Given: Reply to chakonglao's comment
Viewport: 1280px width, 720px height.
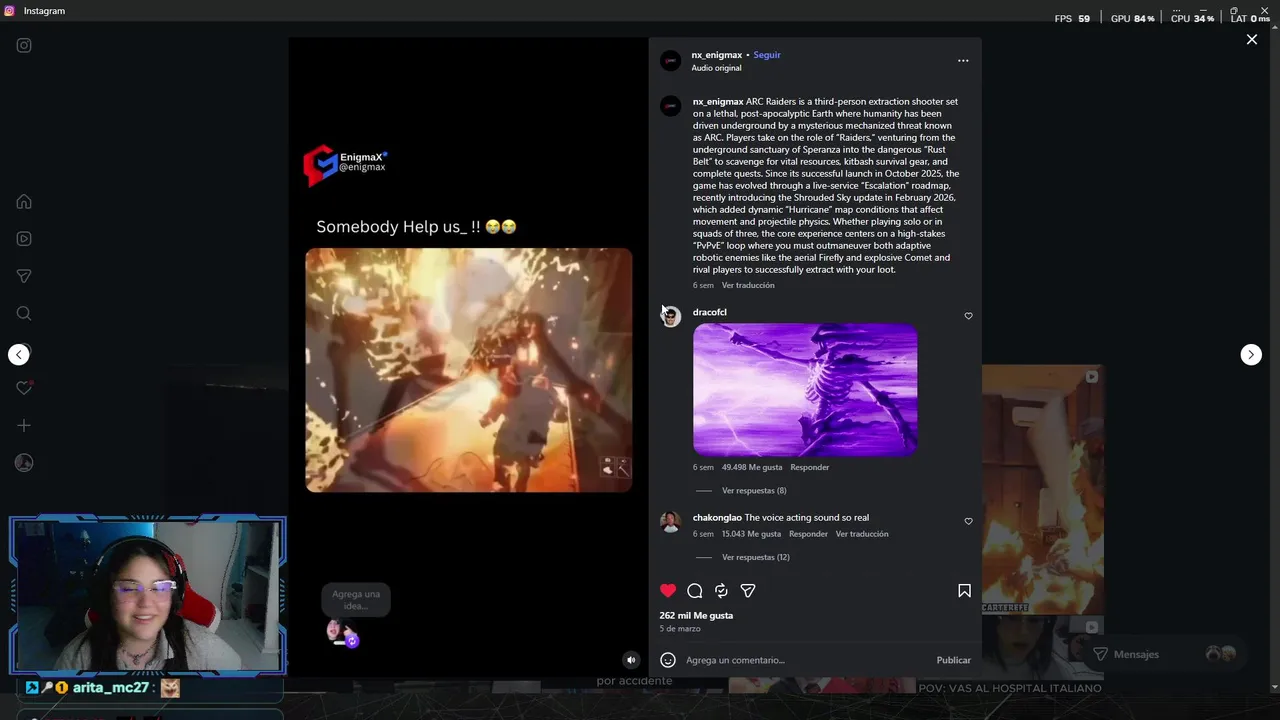Looking at the screenshot, I should point(808,534).
